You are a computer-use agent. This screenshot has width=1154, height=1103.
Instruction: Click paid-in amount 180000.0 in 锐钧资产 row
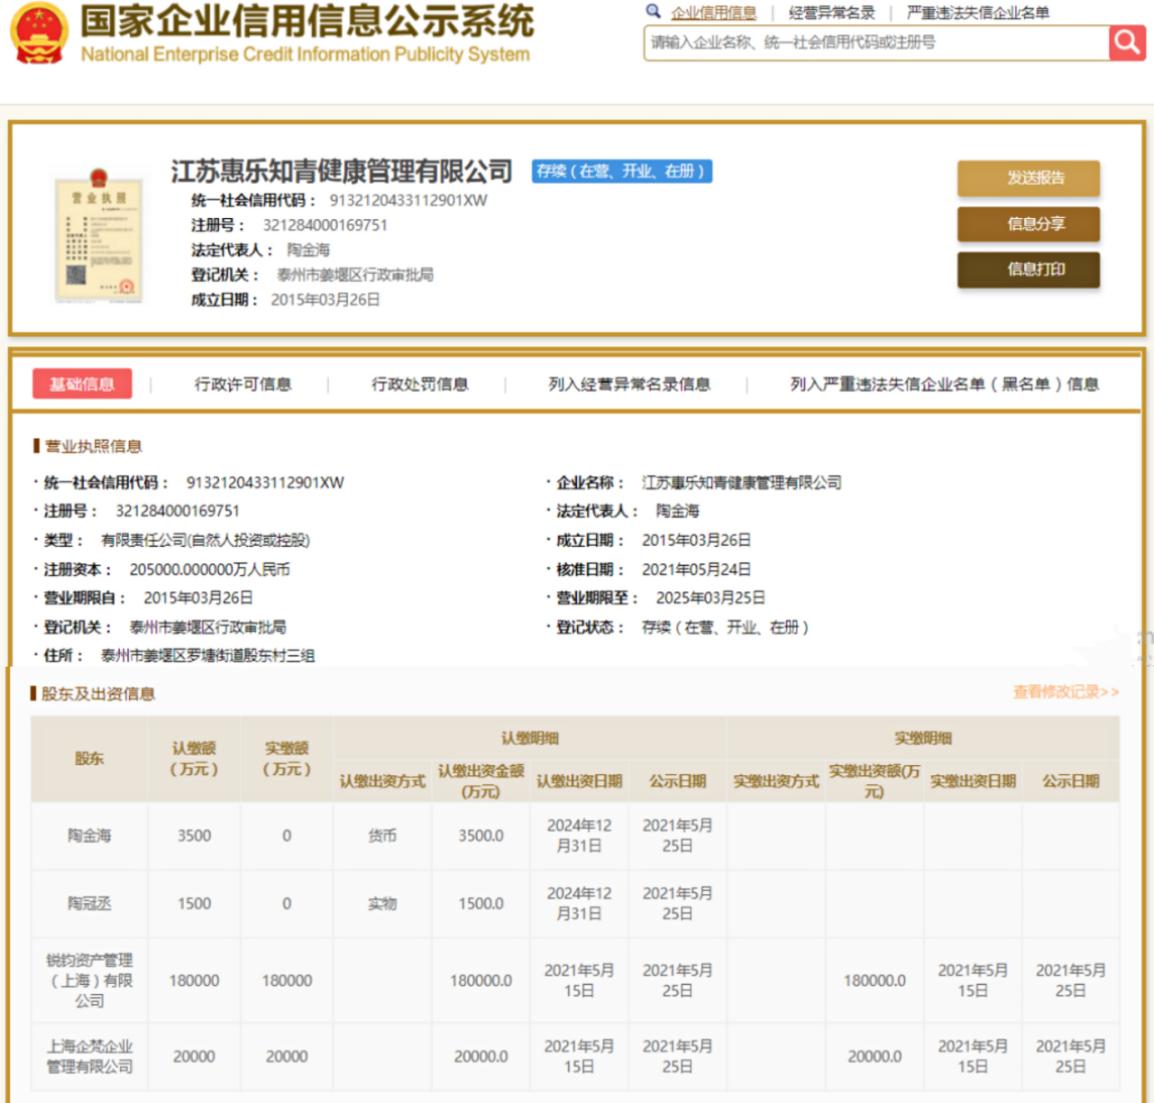click(x=874, y=980)
